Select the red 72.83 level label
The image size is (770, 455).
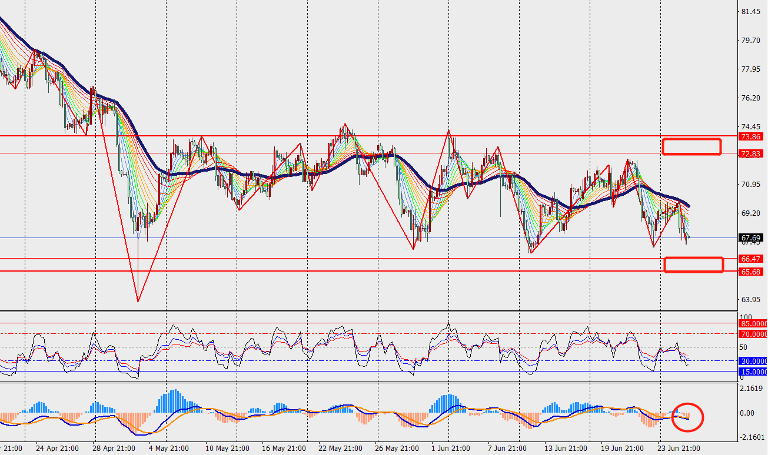[751, 154]
